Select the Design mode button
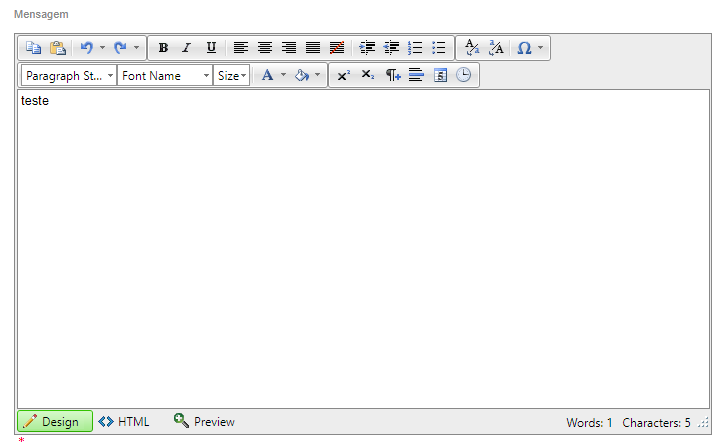 [x=55, y=422]
